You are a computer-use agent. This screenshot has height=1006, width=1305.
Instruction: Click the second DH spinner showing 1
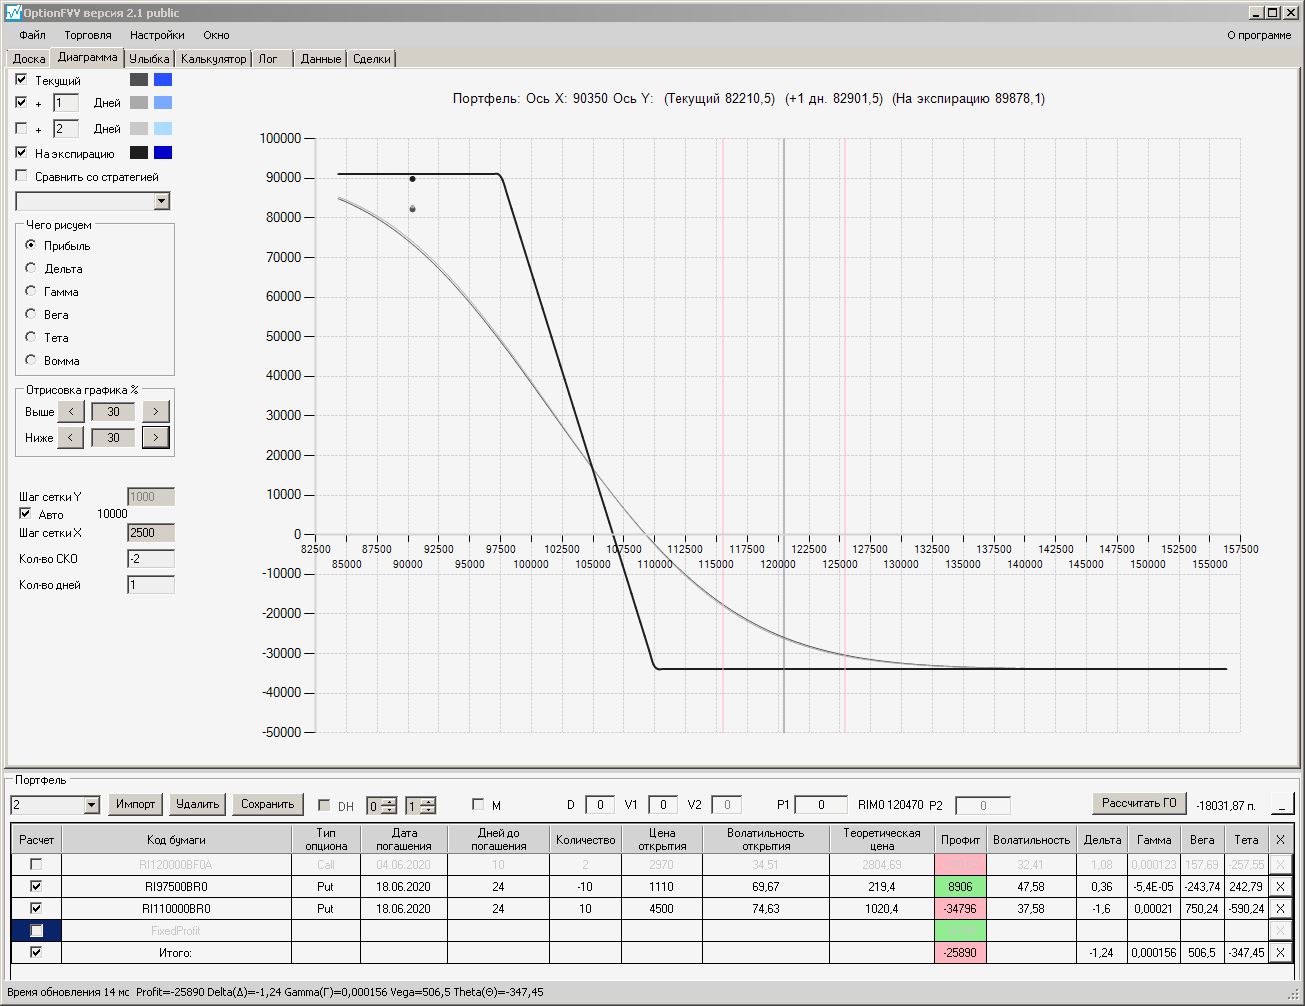[421, 805]
